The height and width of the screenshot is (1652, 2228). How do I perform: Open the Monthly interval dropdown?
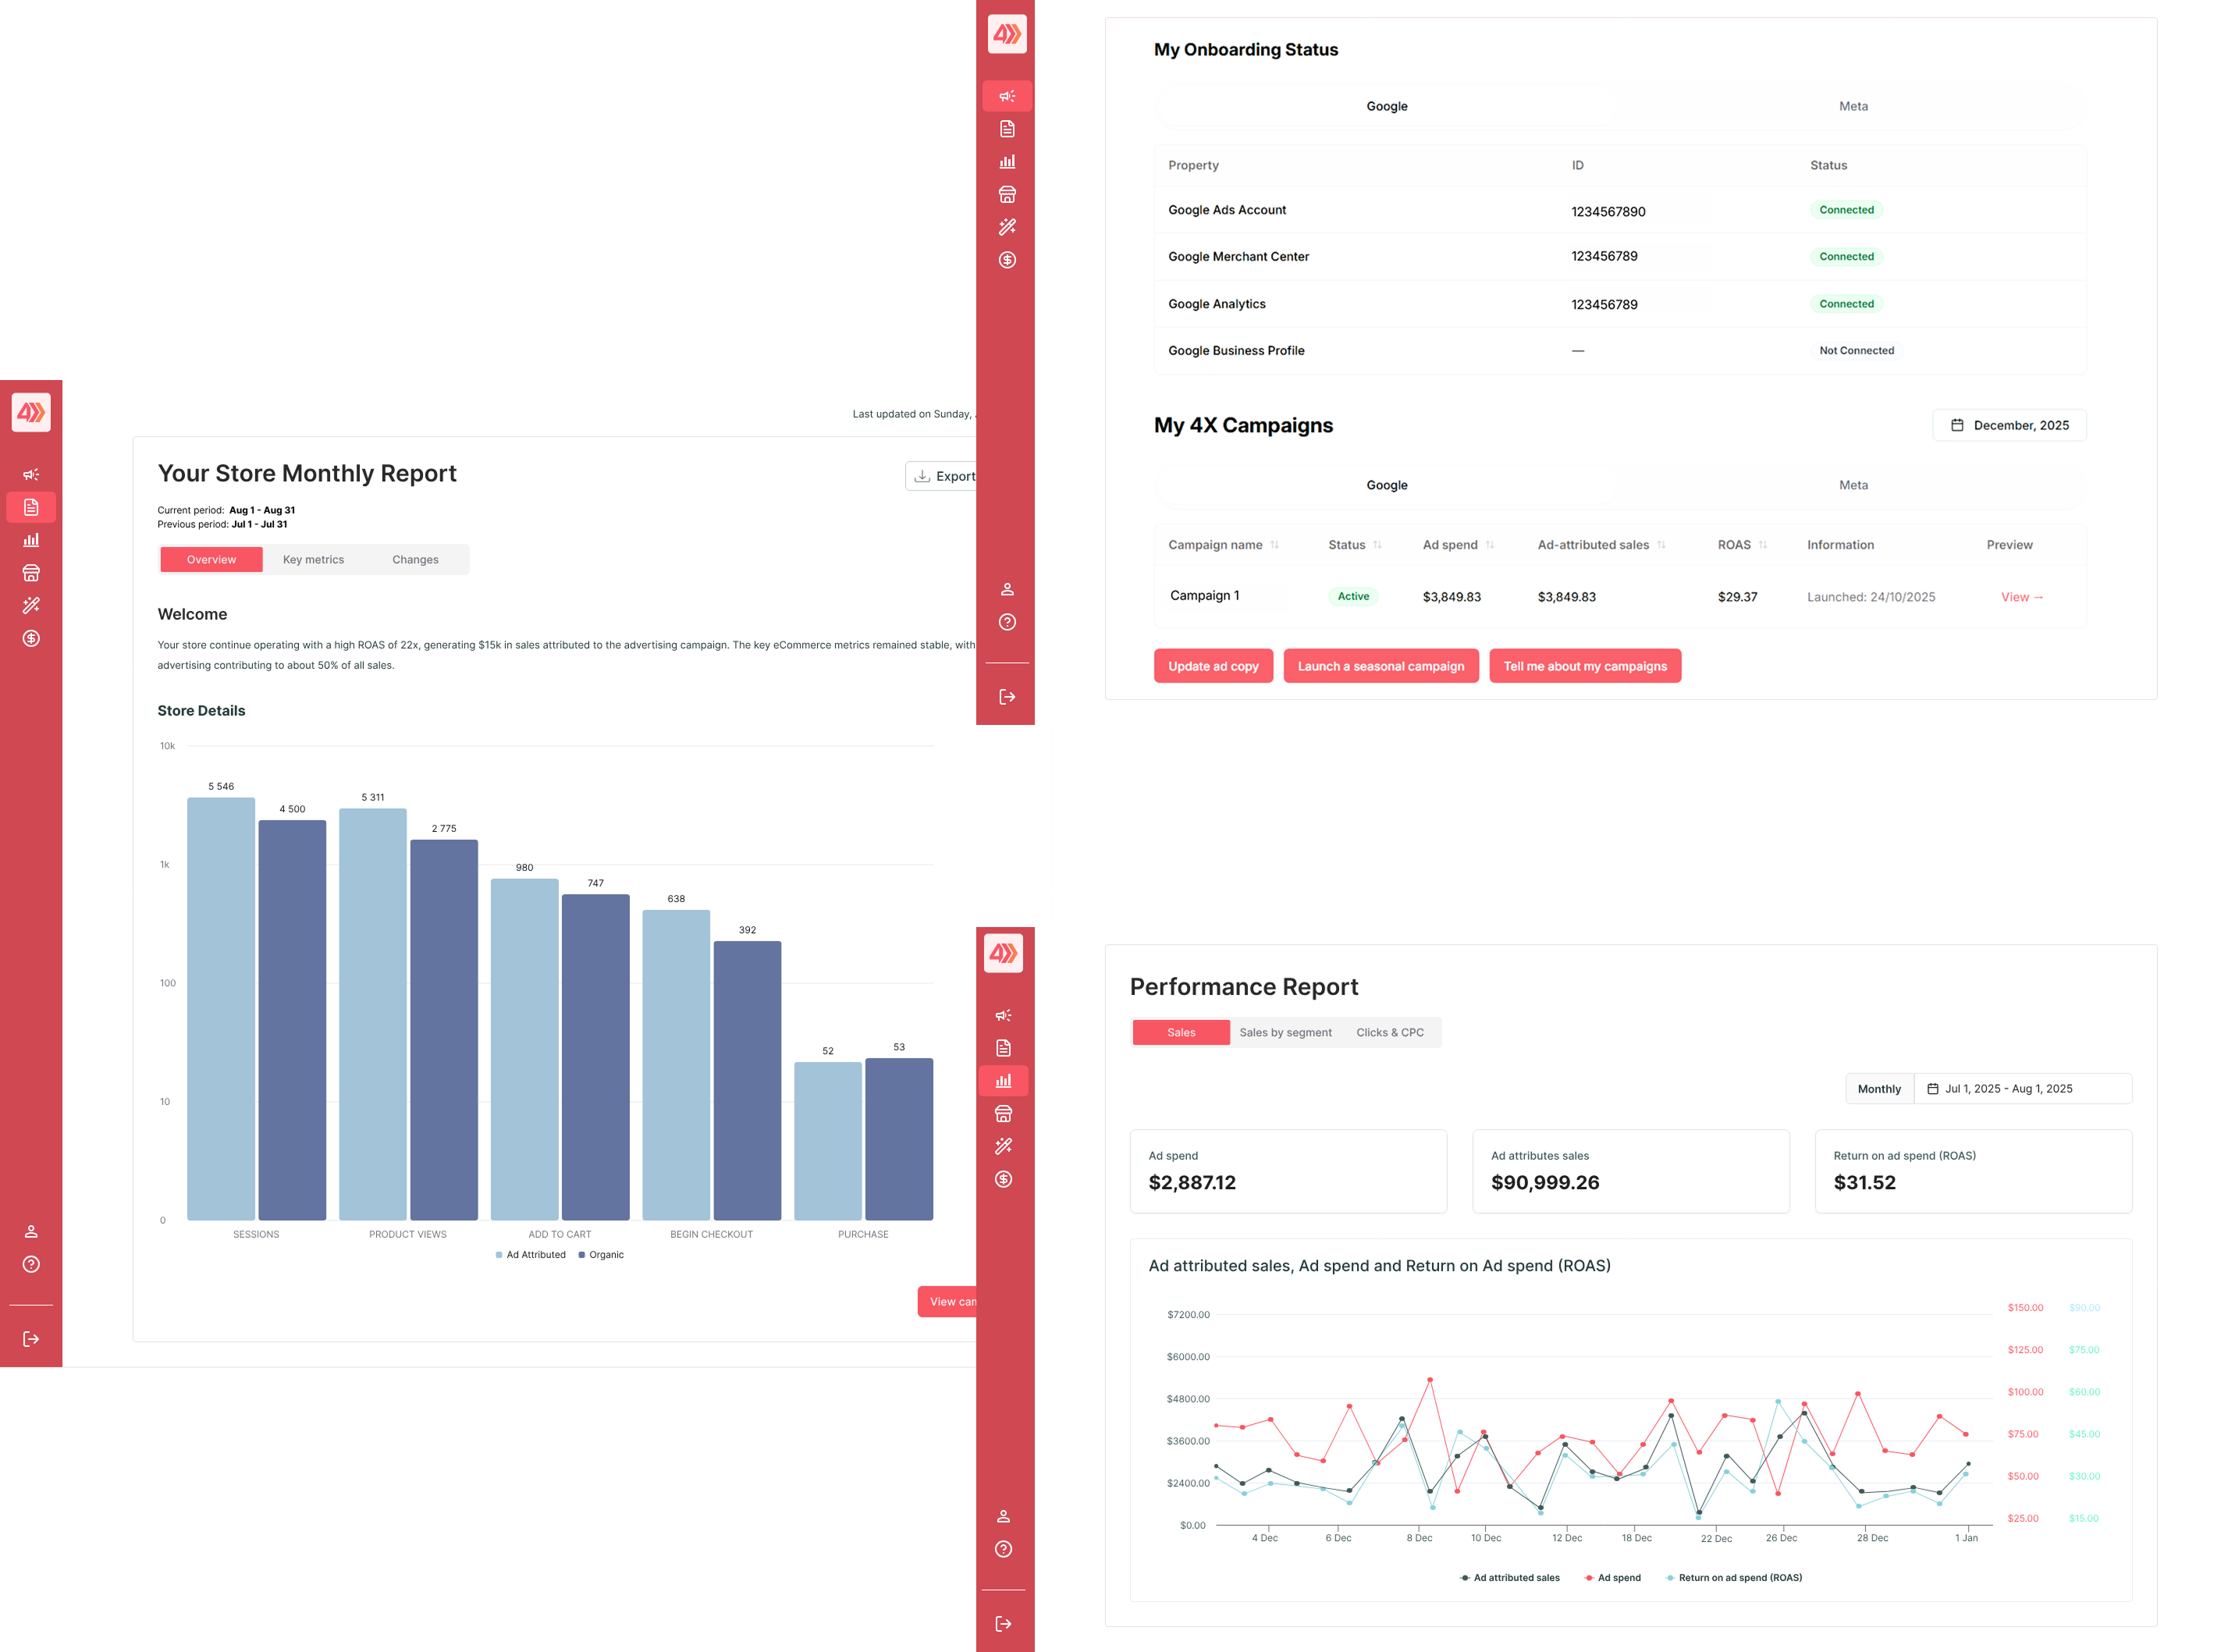pyautogui.click(x=1879, y=1089)
